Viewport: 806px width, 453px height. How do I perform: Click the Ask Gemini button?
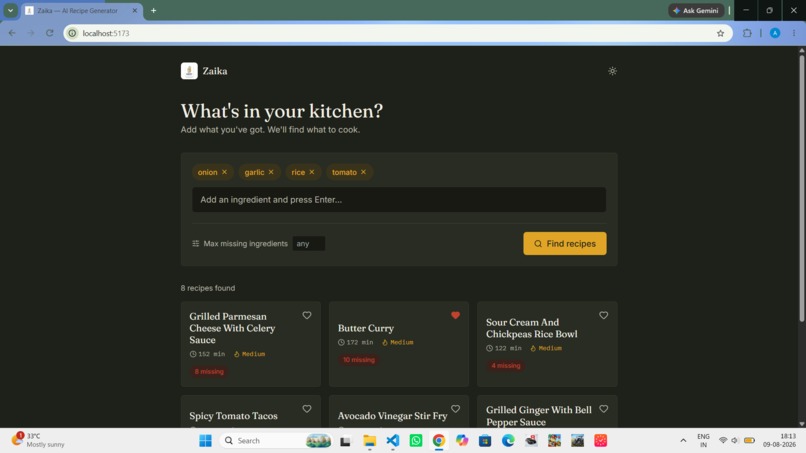(696, 10)
